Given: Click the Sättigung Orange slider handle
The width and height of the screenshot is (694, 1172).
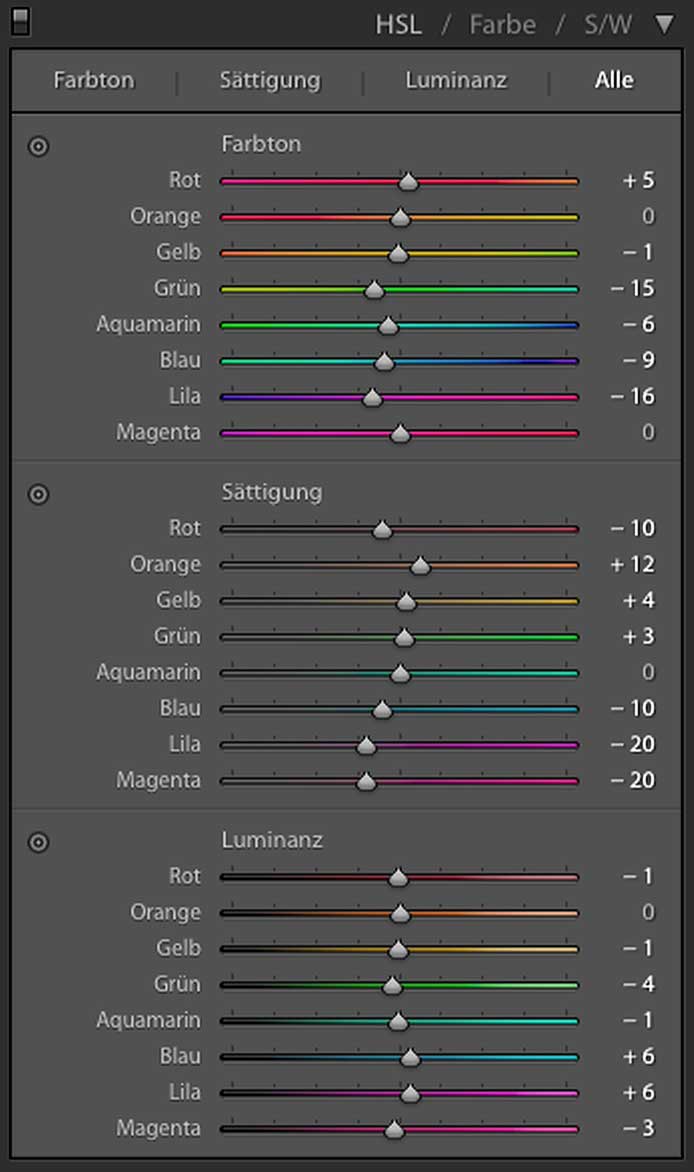Looking at the screenshot, I should 420,566.
